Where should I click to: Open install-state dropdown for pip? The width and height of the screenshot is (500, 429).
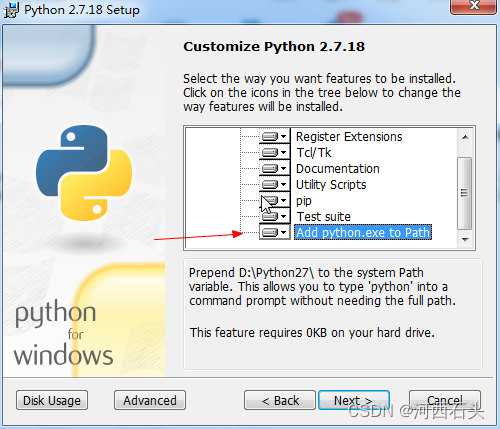pyautogui.click(x=275, y=200)
